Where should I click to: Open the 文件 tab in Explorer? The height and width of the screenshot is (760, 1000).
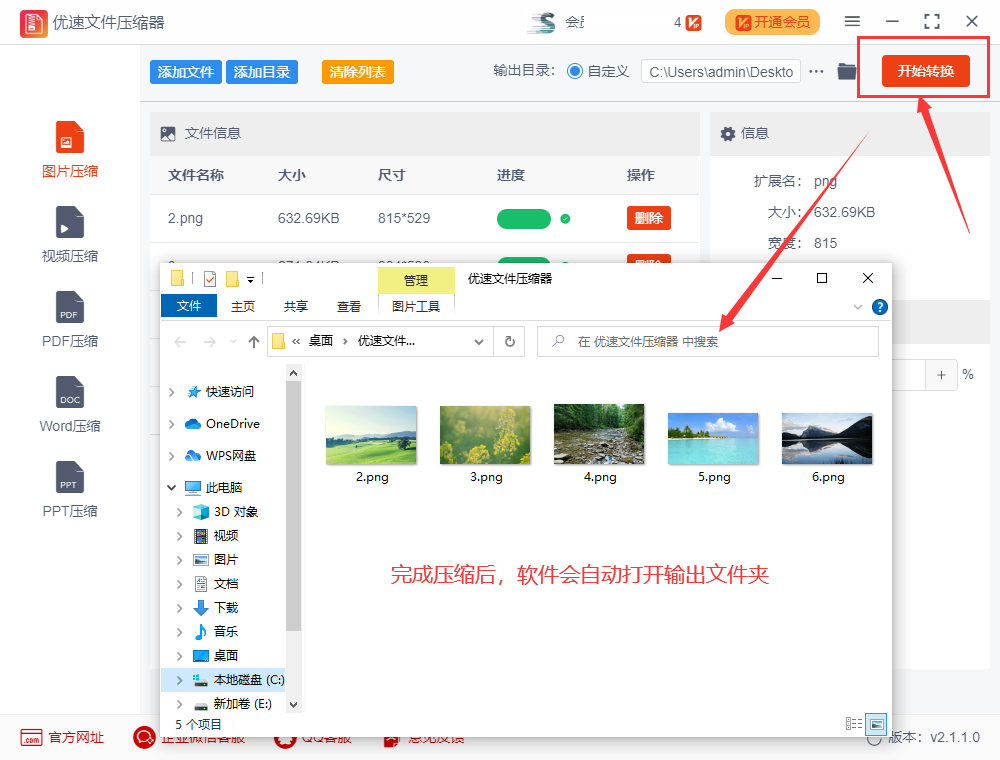(x=189, y=307)
